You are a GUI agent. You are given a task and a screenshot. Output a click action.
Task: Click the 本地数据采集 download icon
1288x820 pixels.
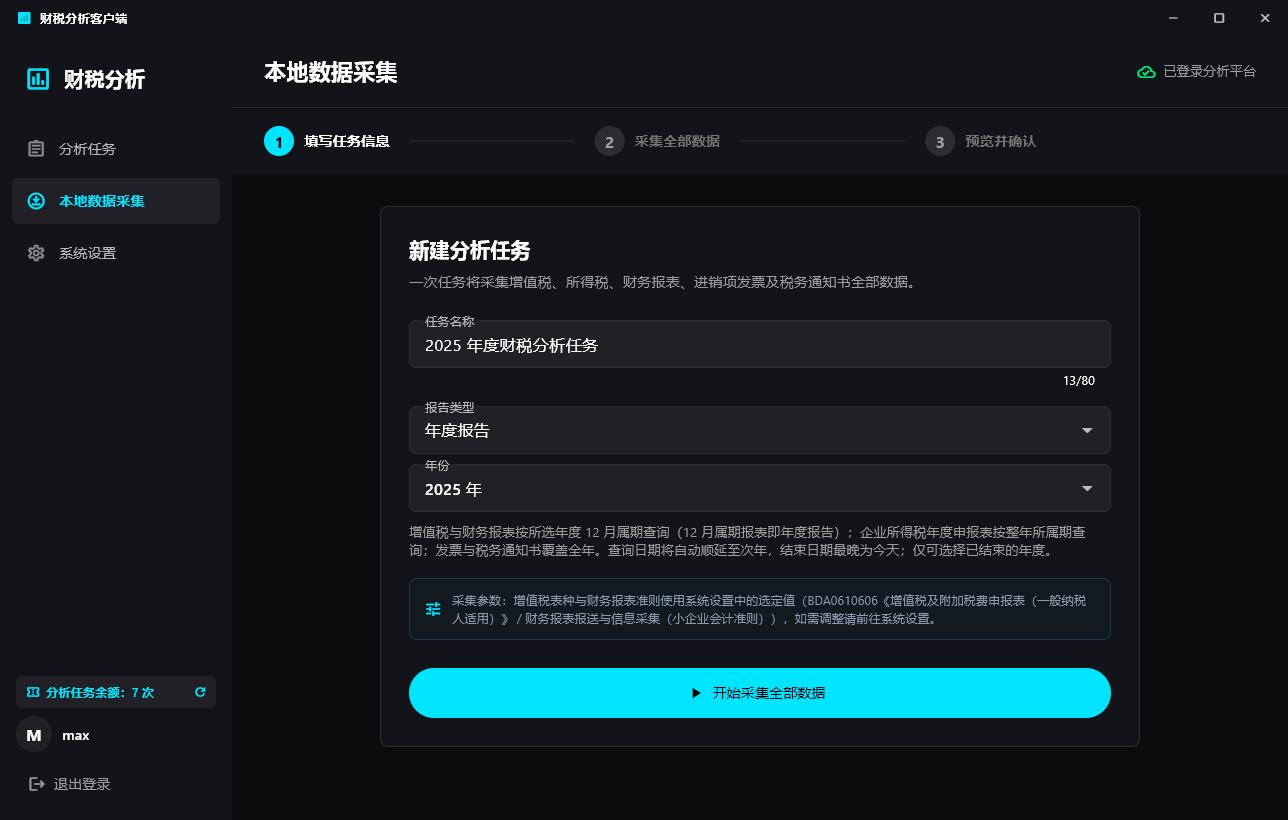[36, 201]
